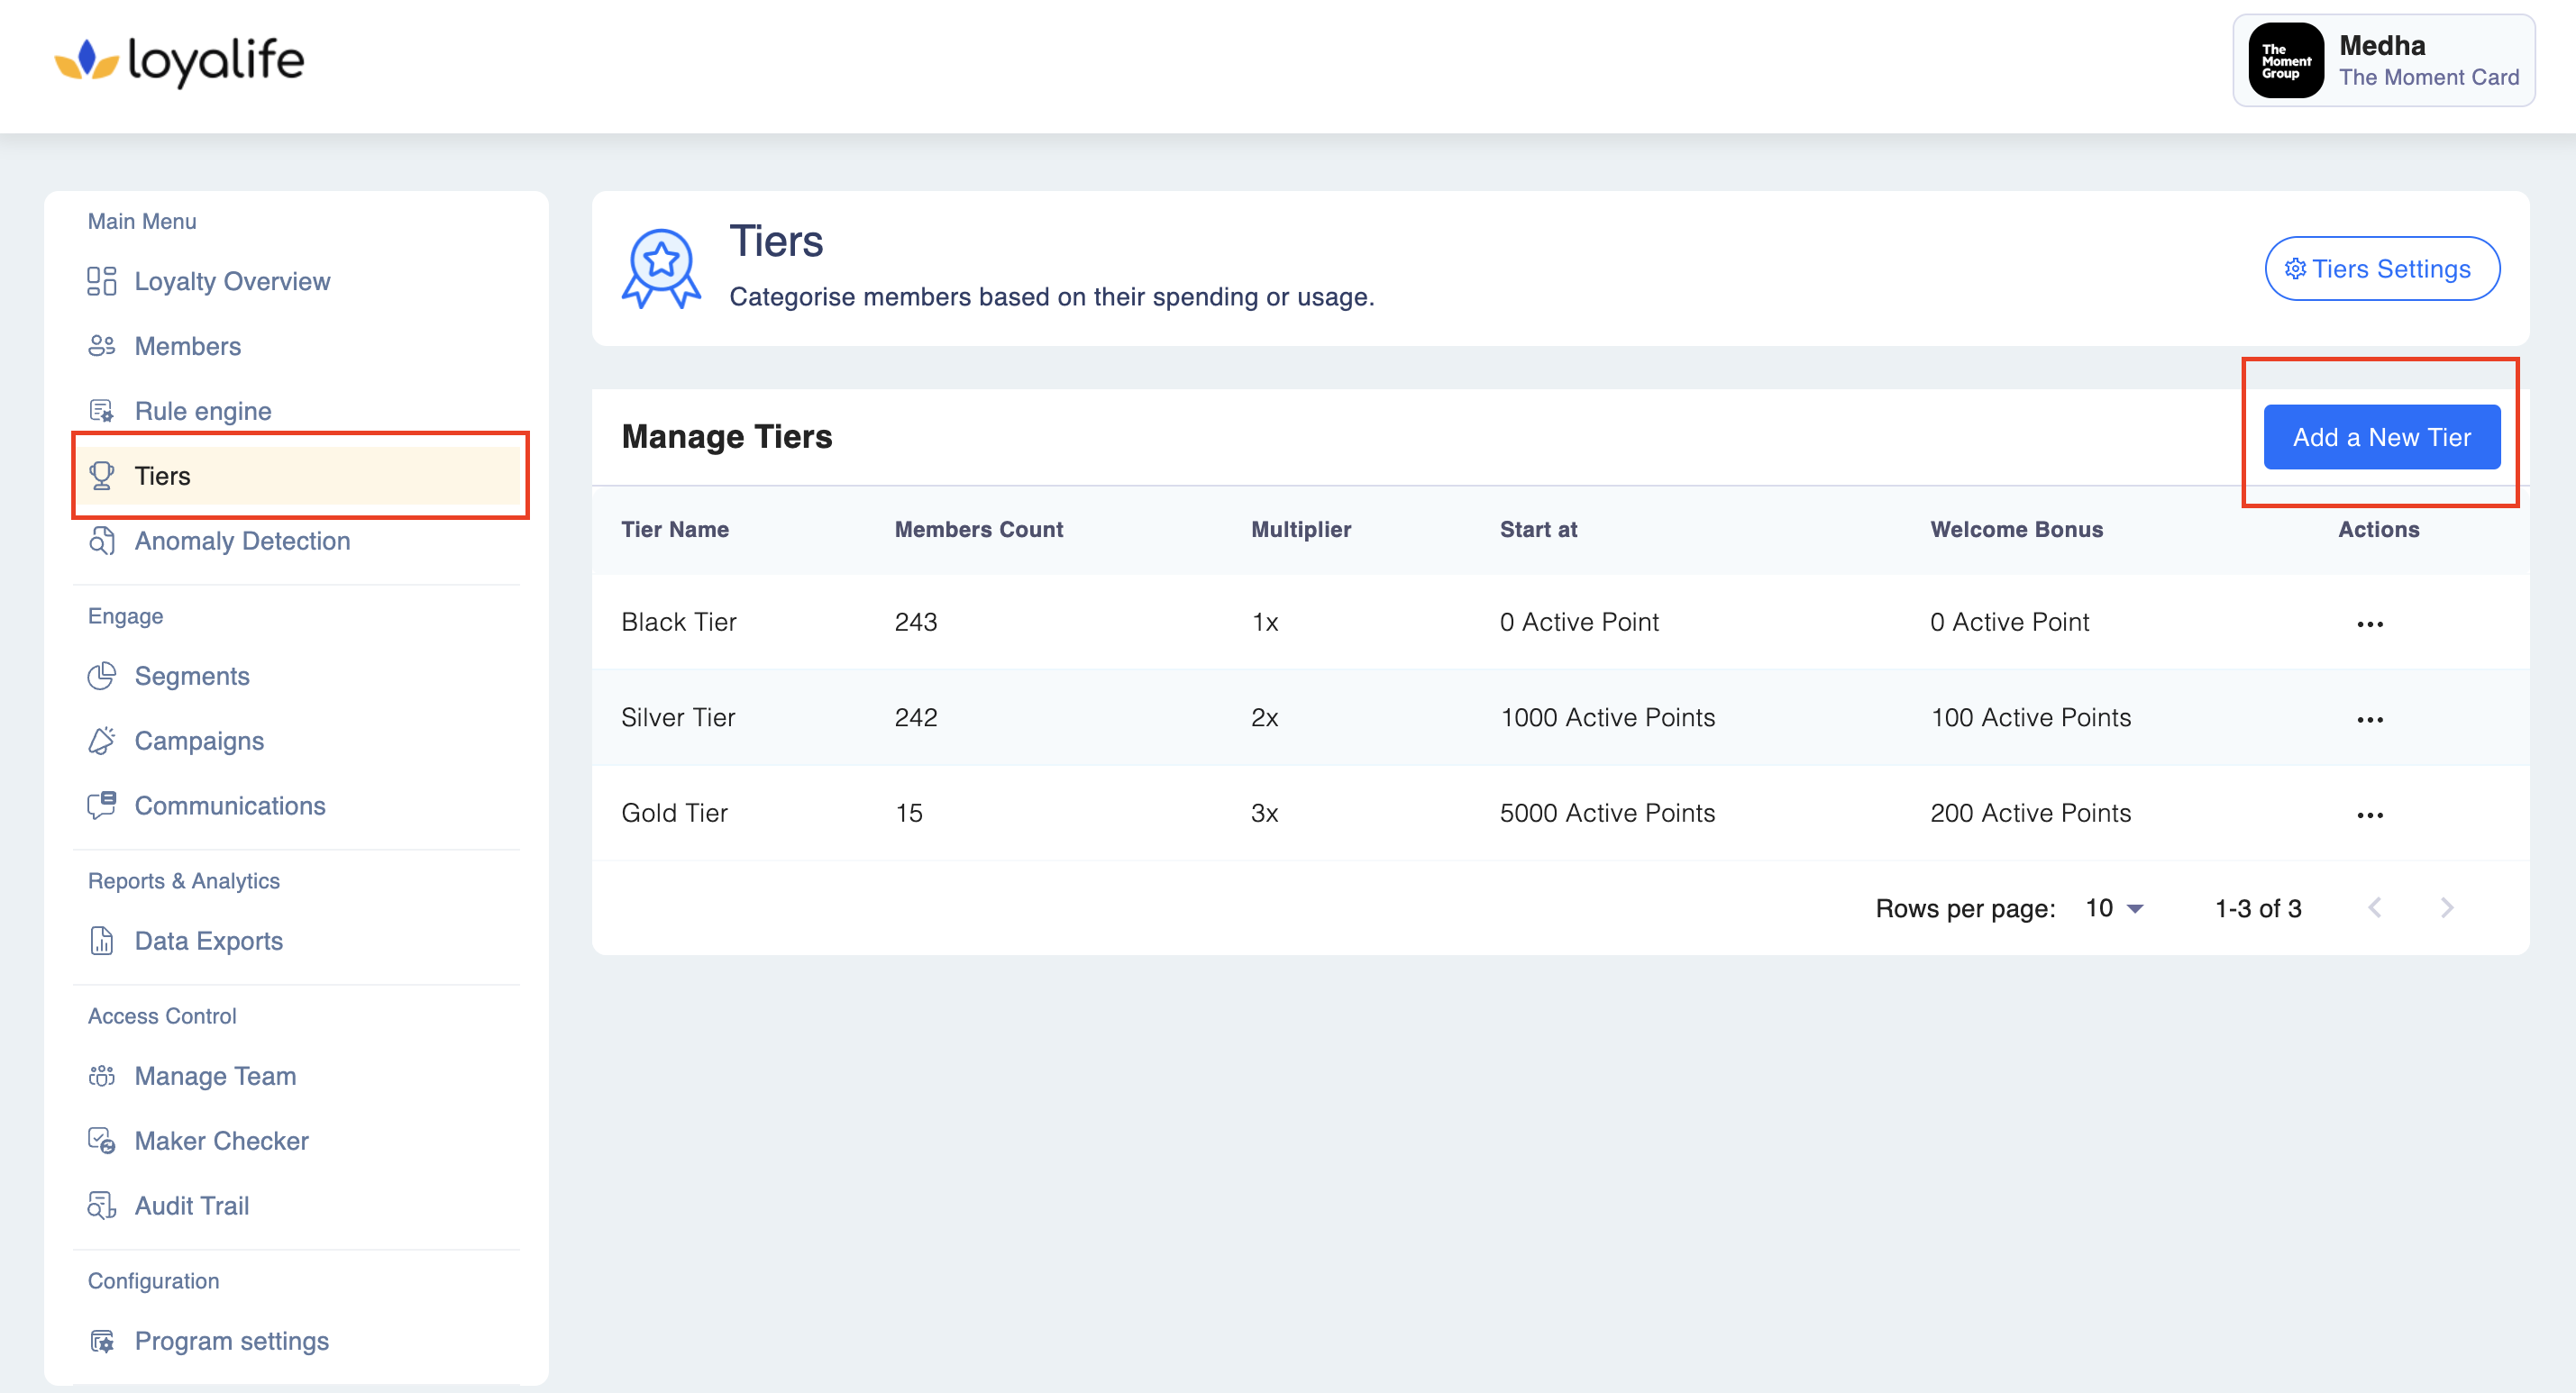Open Medha account profile card
The image size is (2576, 1393).
point(2383,61)
